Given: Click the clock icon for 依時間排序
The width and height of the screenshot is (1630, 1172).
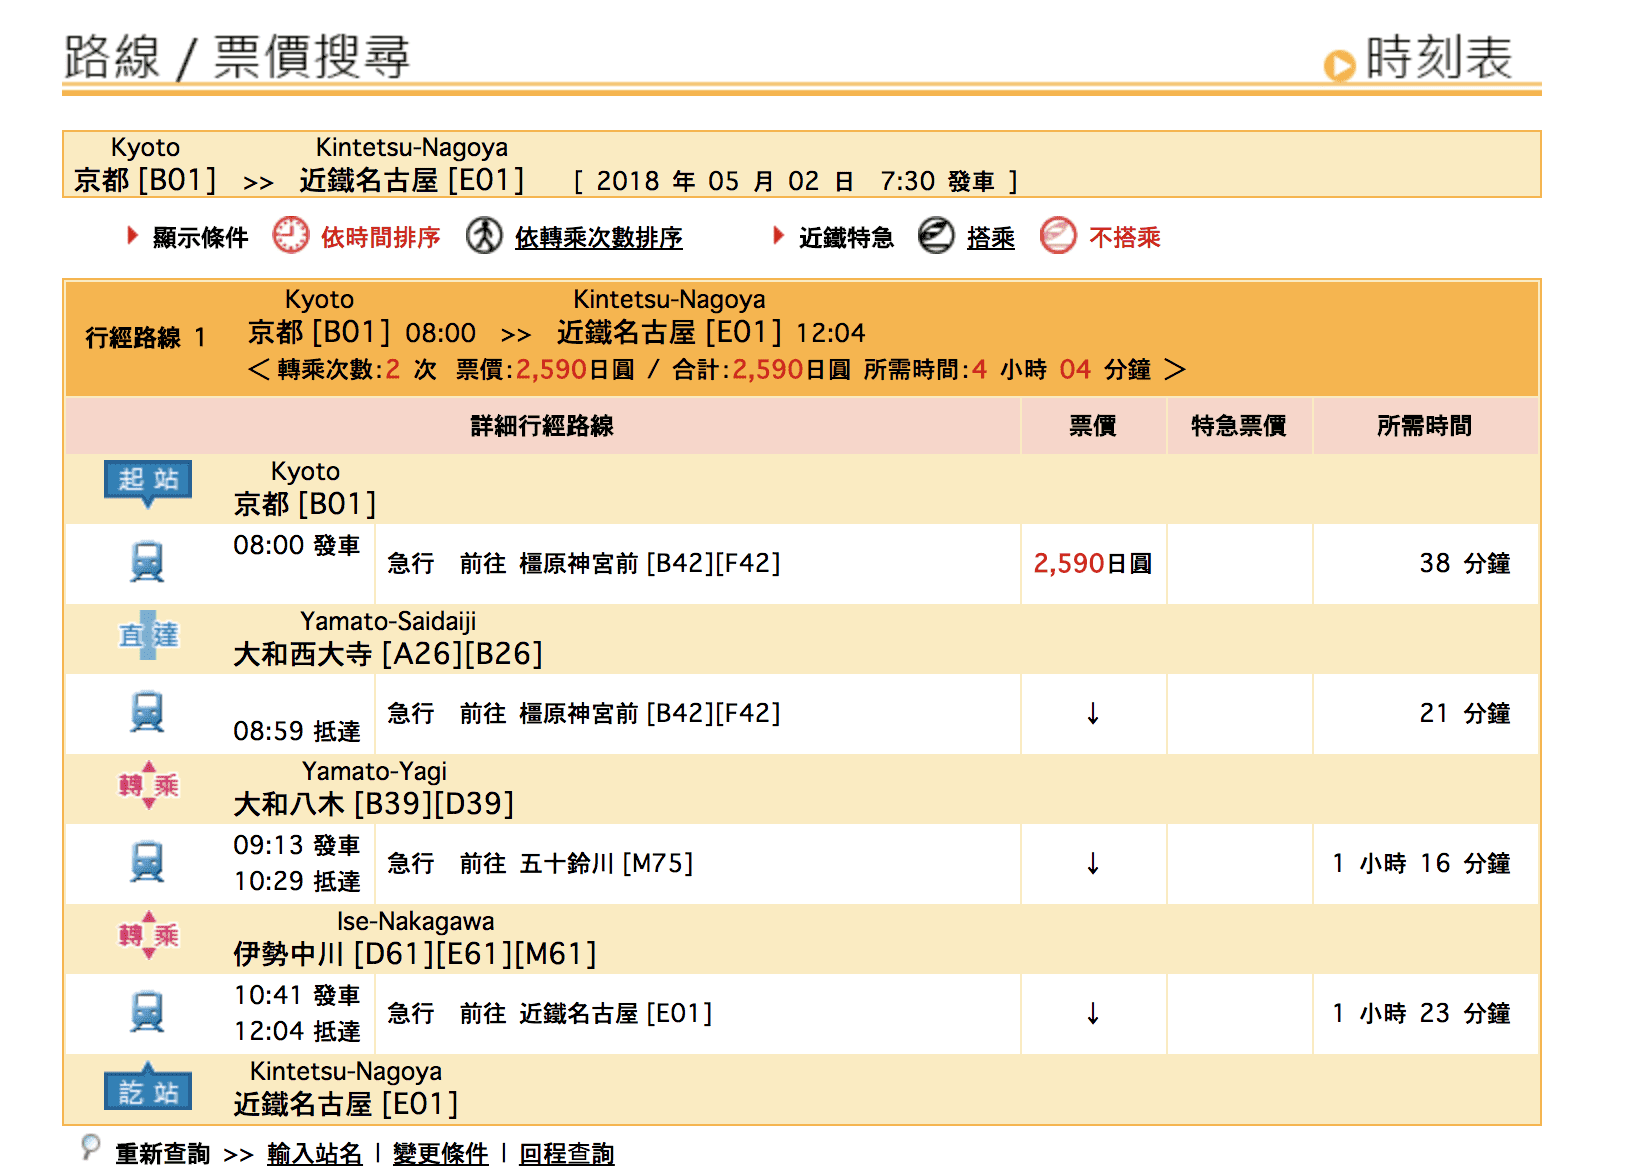Looking at the screenshot, I should (291, 236).
